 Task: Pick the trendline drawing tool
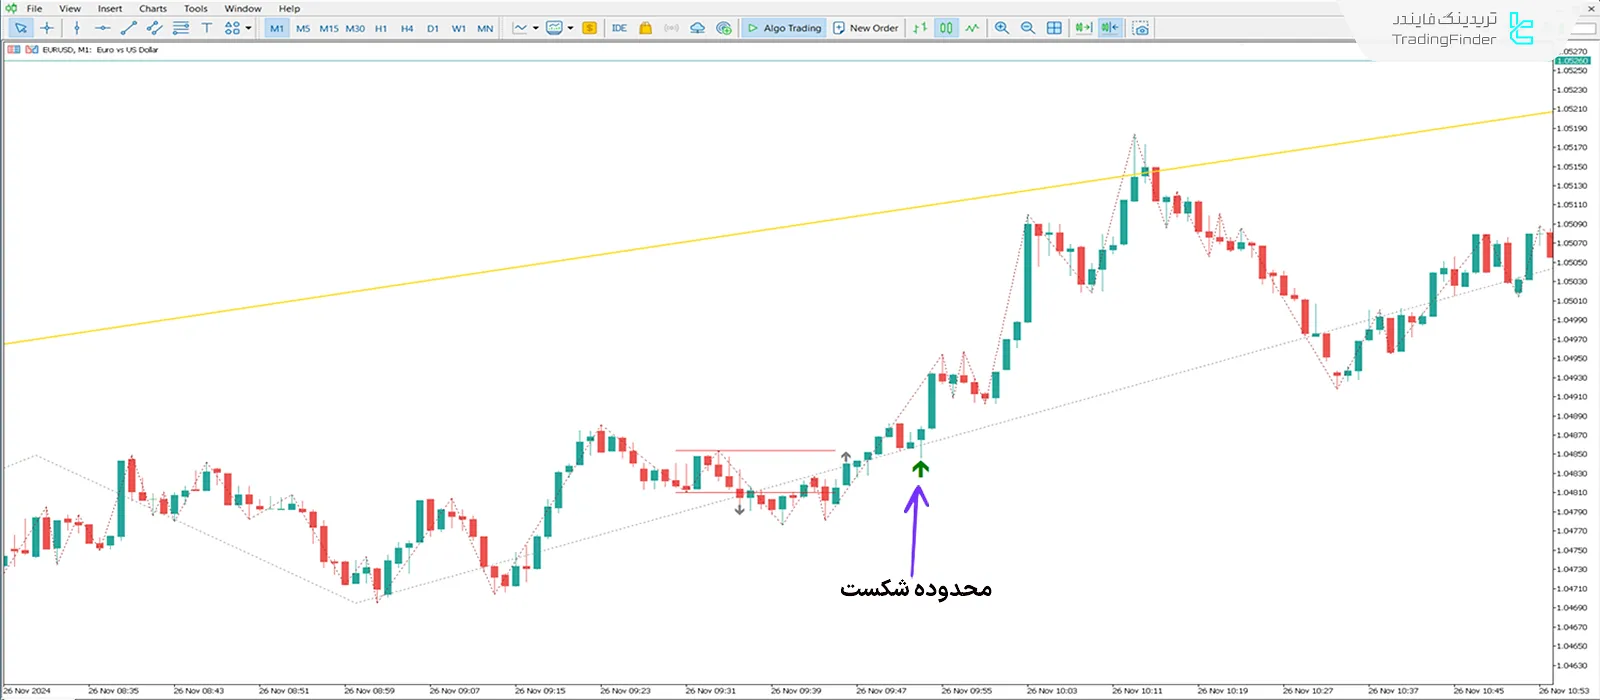(128, 28)
